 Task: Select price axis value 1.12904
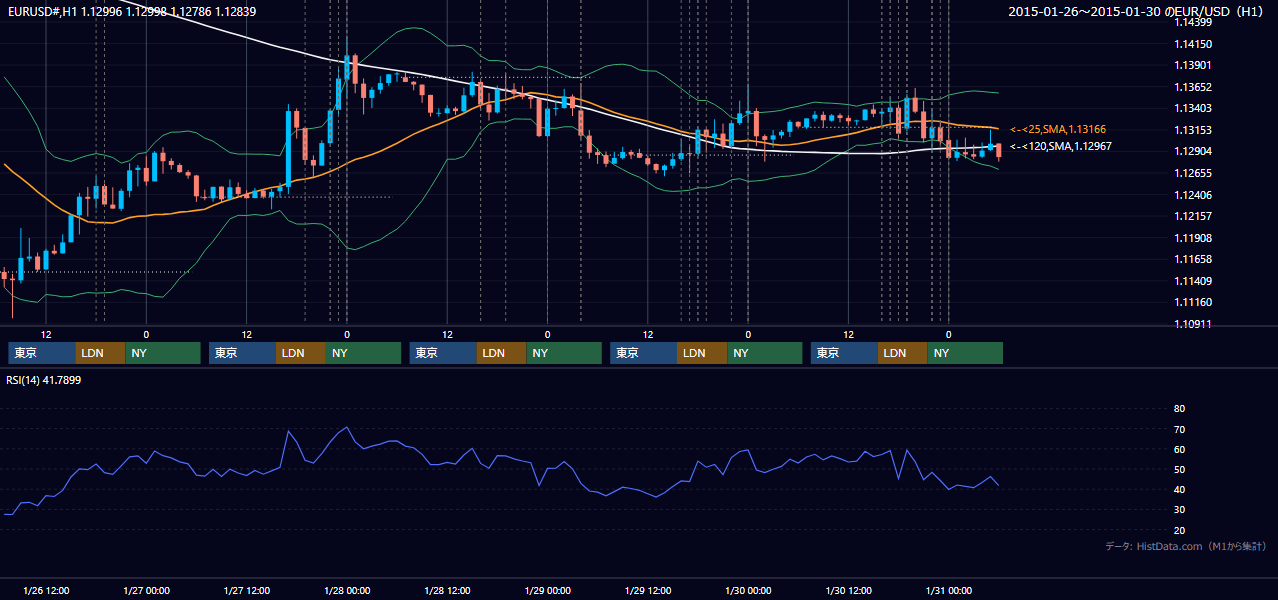click(1193, 151)
